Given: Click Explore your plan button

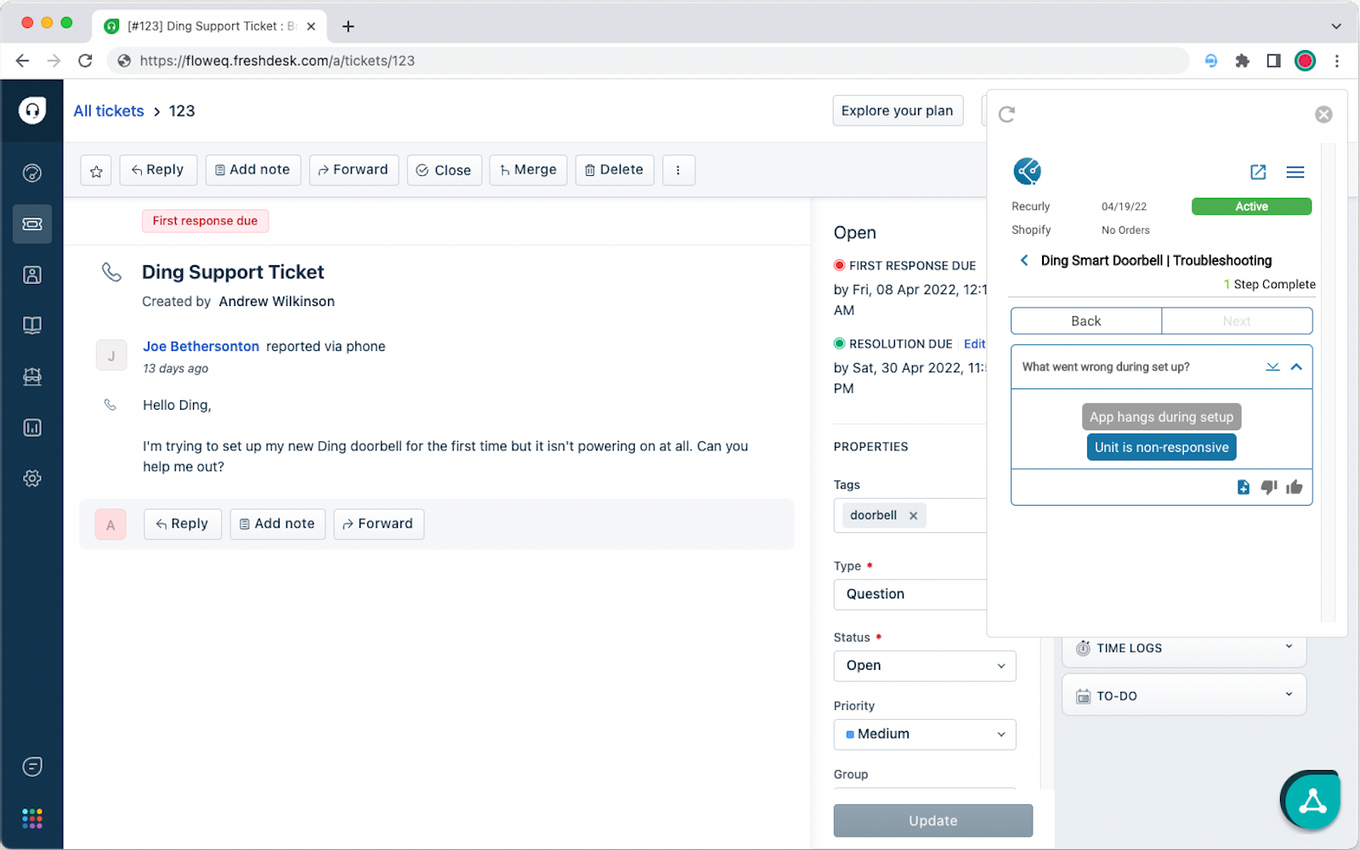Looking at the screenshot, I should 897,111.
